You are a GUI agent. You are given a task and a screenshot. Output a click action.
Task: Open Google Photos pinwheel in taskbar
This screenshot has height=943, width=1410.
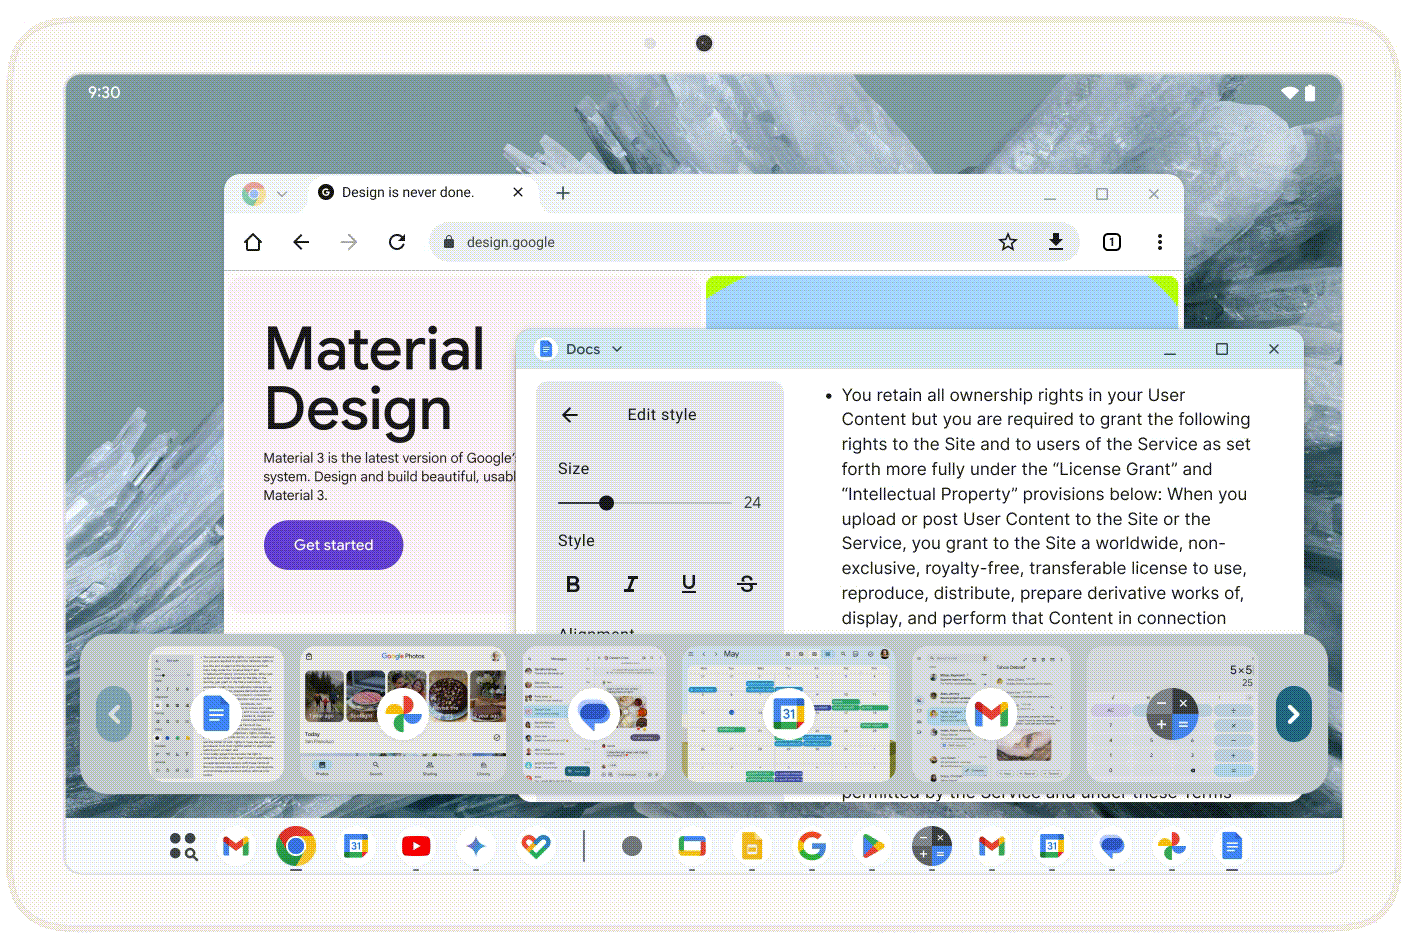click(1172, 847)
